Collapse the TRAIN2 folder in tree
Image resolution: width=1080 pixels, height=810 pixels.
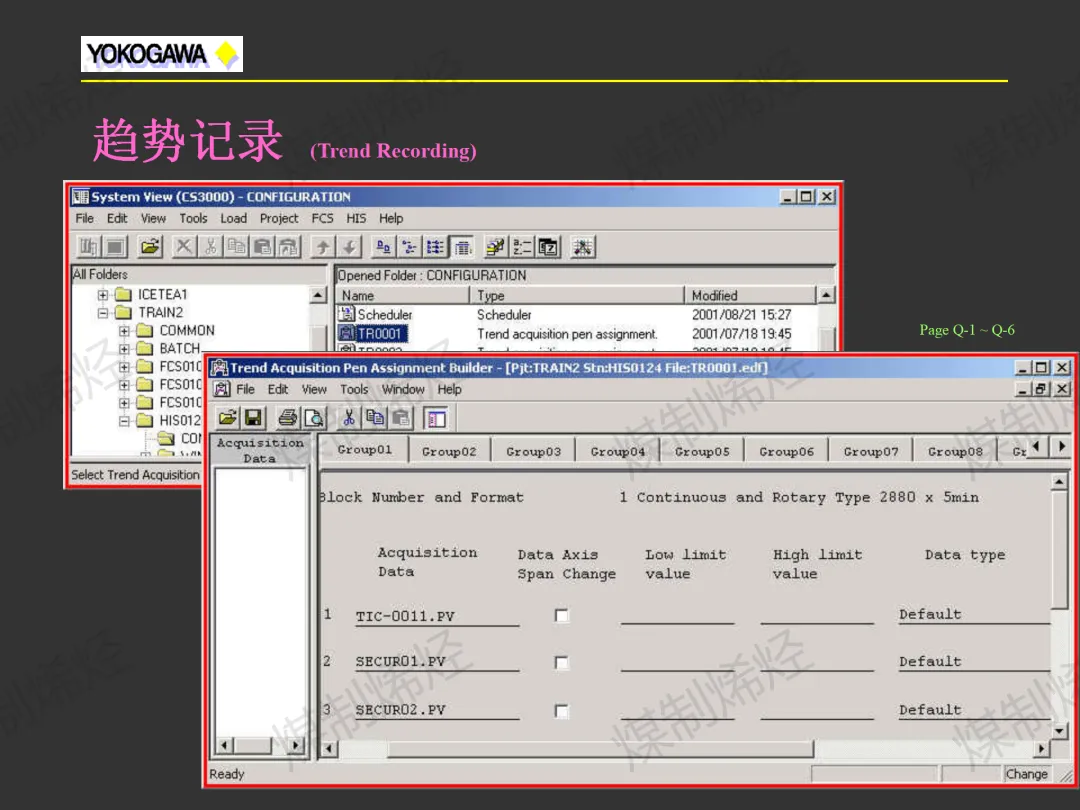(103, 313)
